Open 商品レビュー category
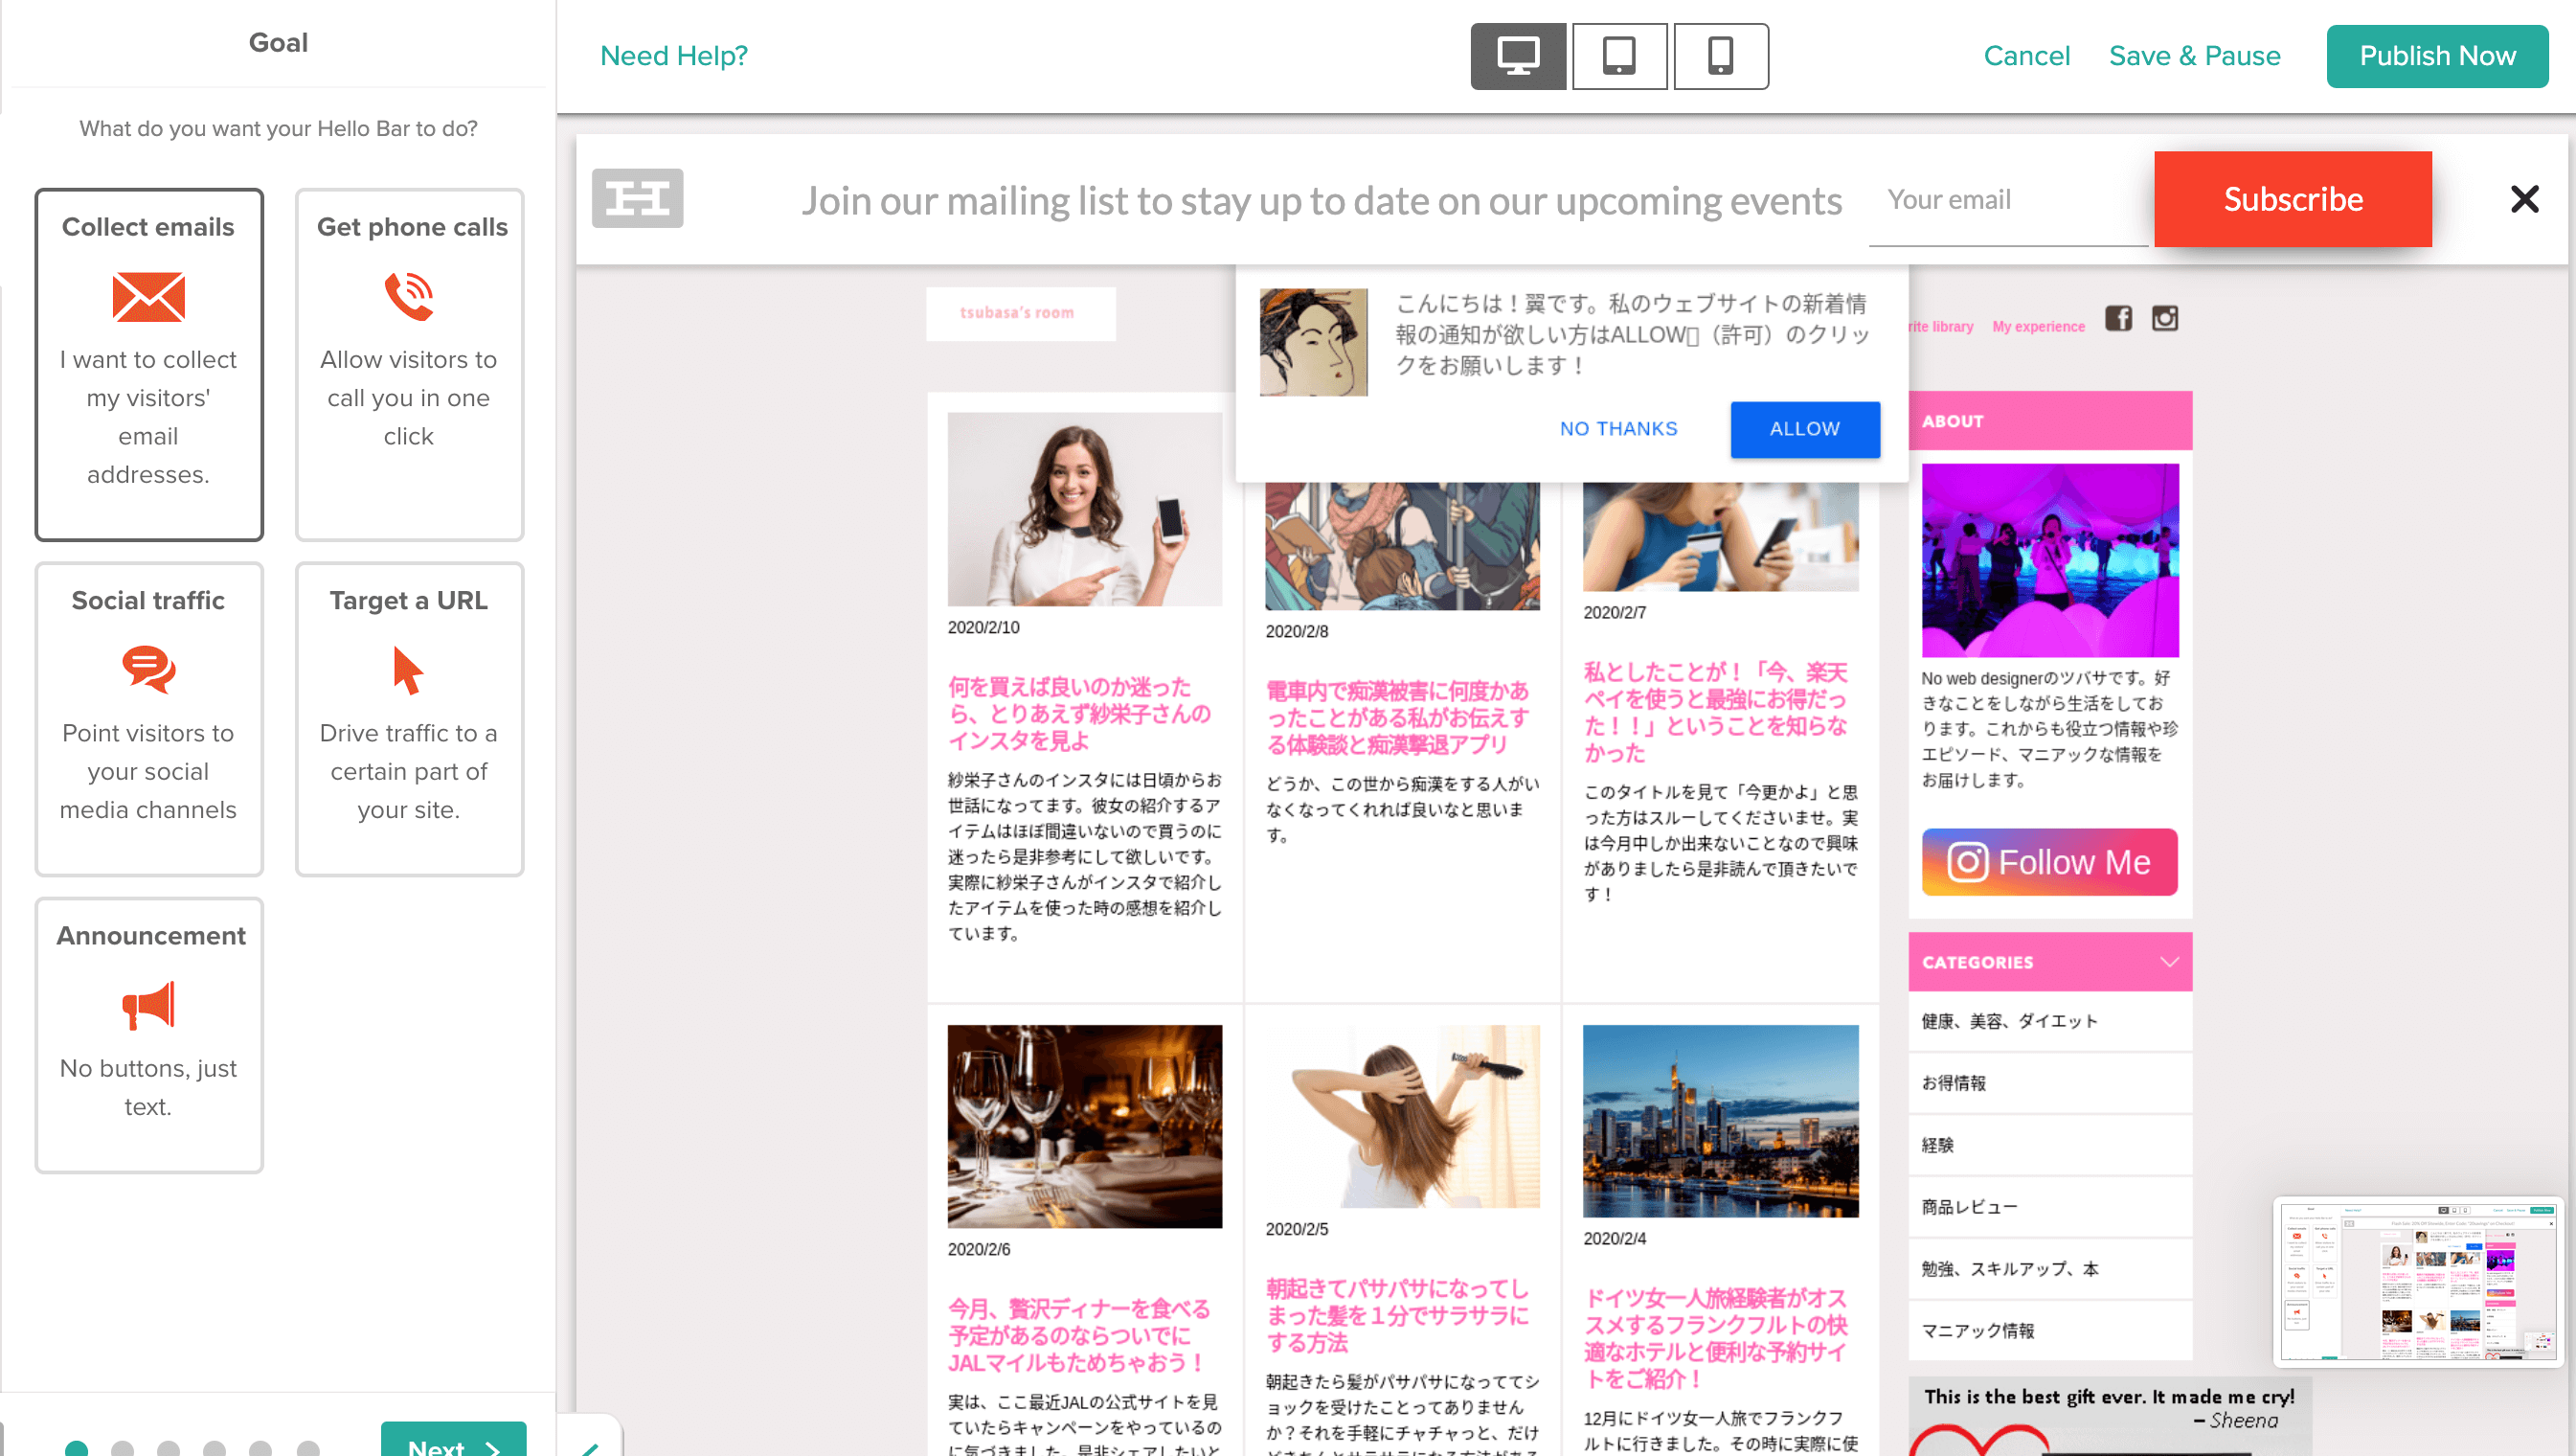2576x1456 pixels. pos(2050,1207)
